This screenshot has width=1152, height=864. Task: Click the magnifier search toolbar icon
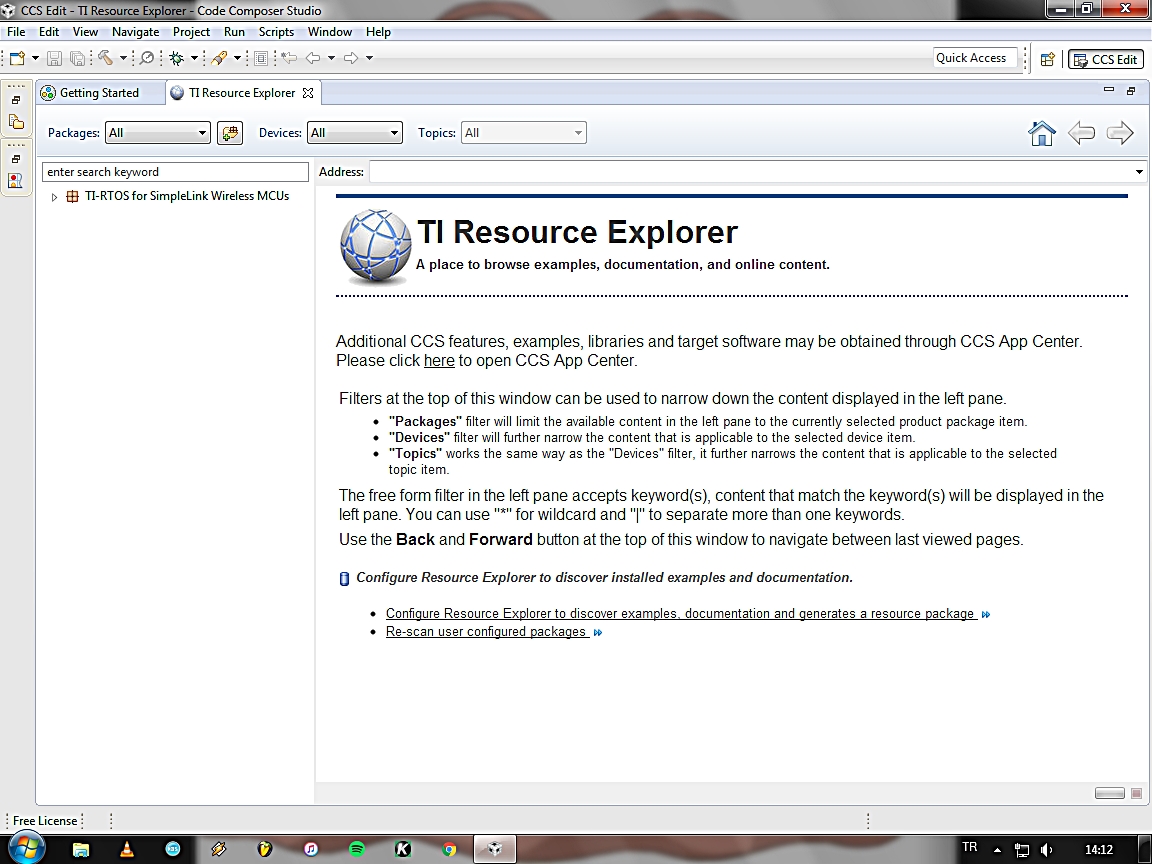tap(147, 57)
